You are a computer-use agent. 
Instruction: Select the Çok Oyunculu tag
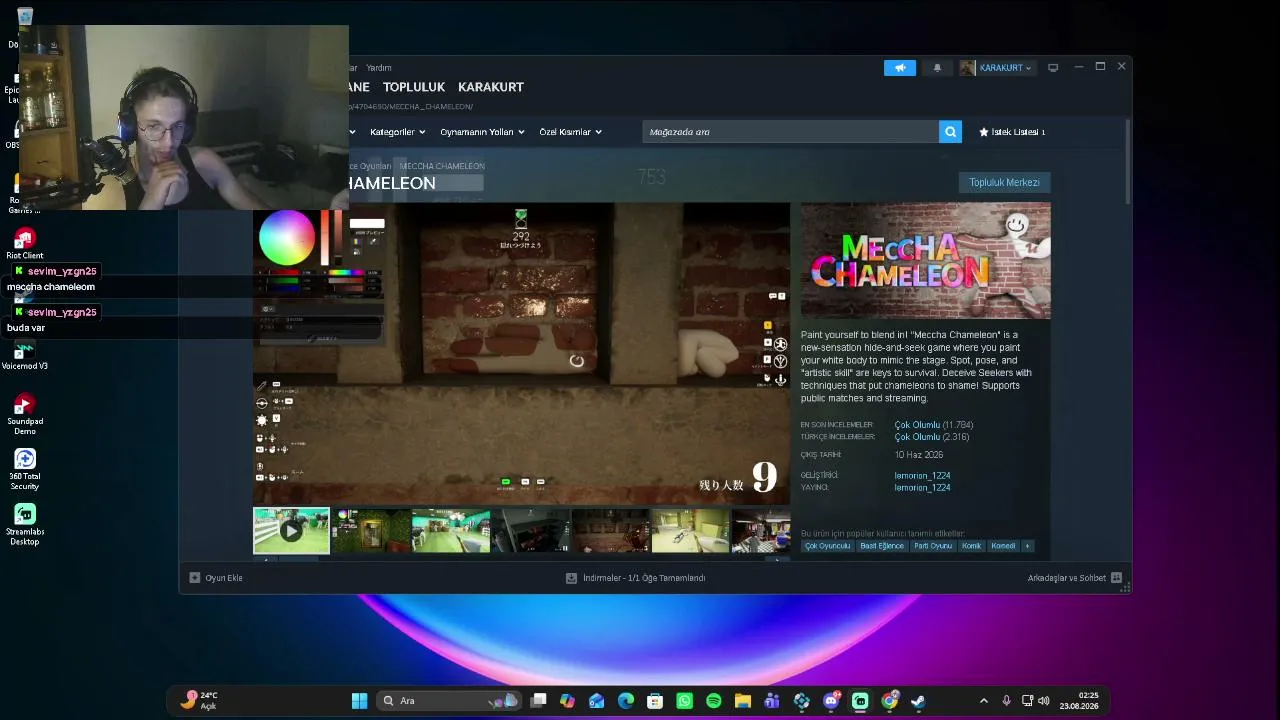coord(827,546)
